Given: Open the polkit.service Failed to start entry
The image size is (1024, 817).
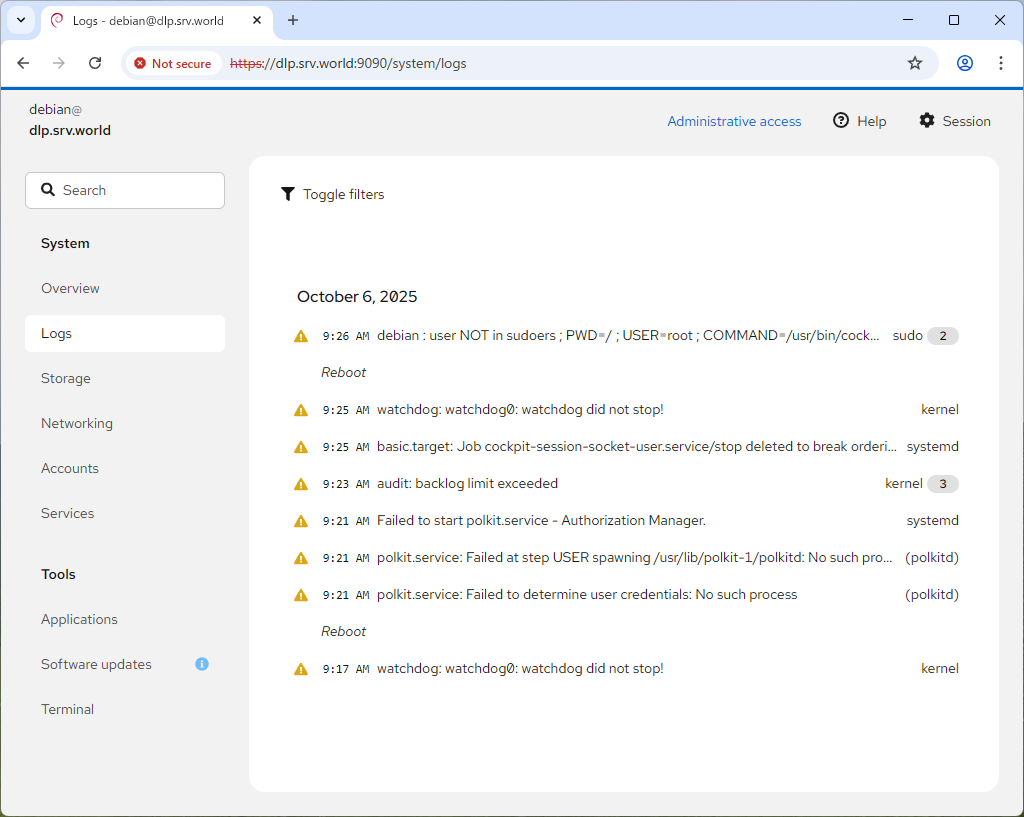Looking at the screenshot, I should point(541,521).
